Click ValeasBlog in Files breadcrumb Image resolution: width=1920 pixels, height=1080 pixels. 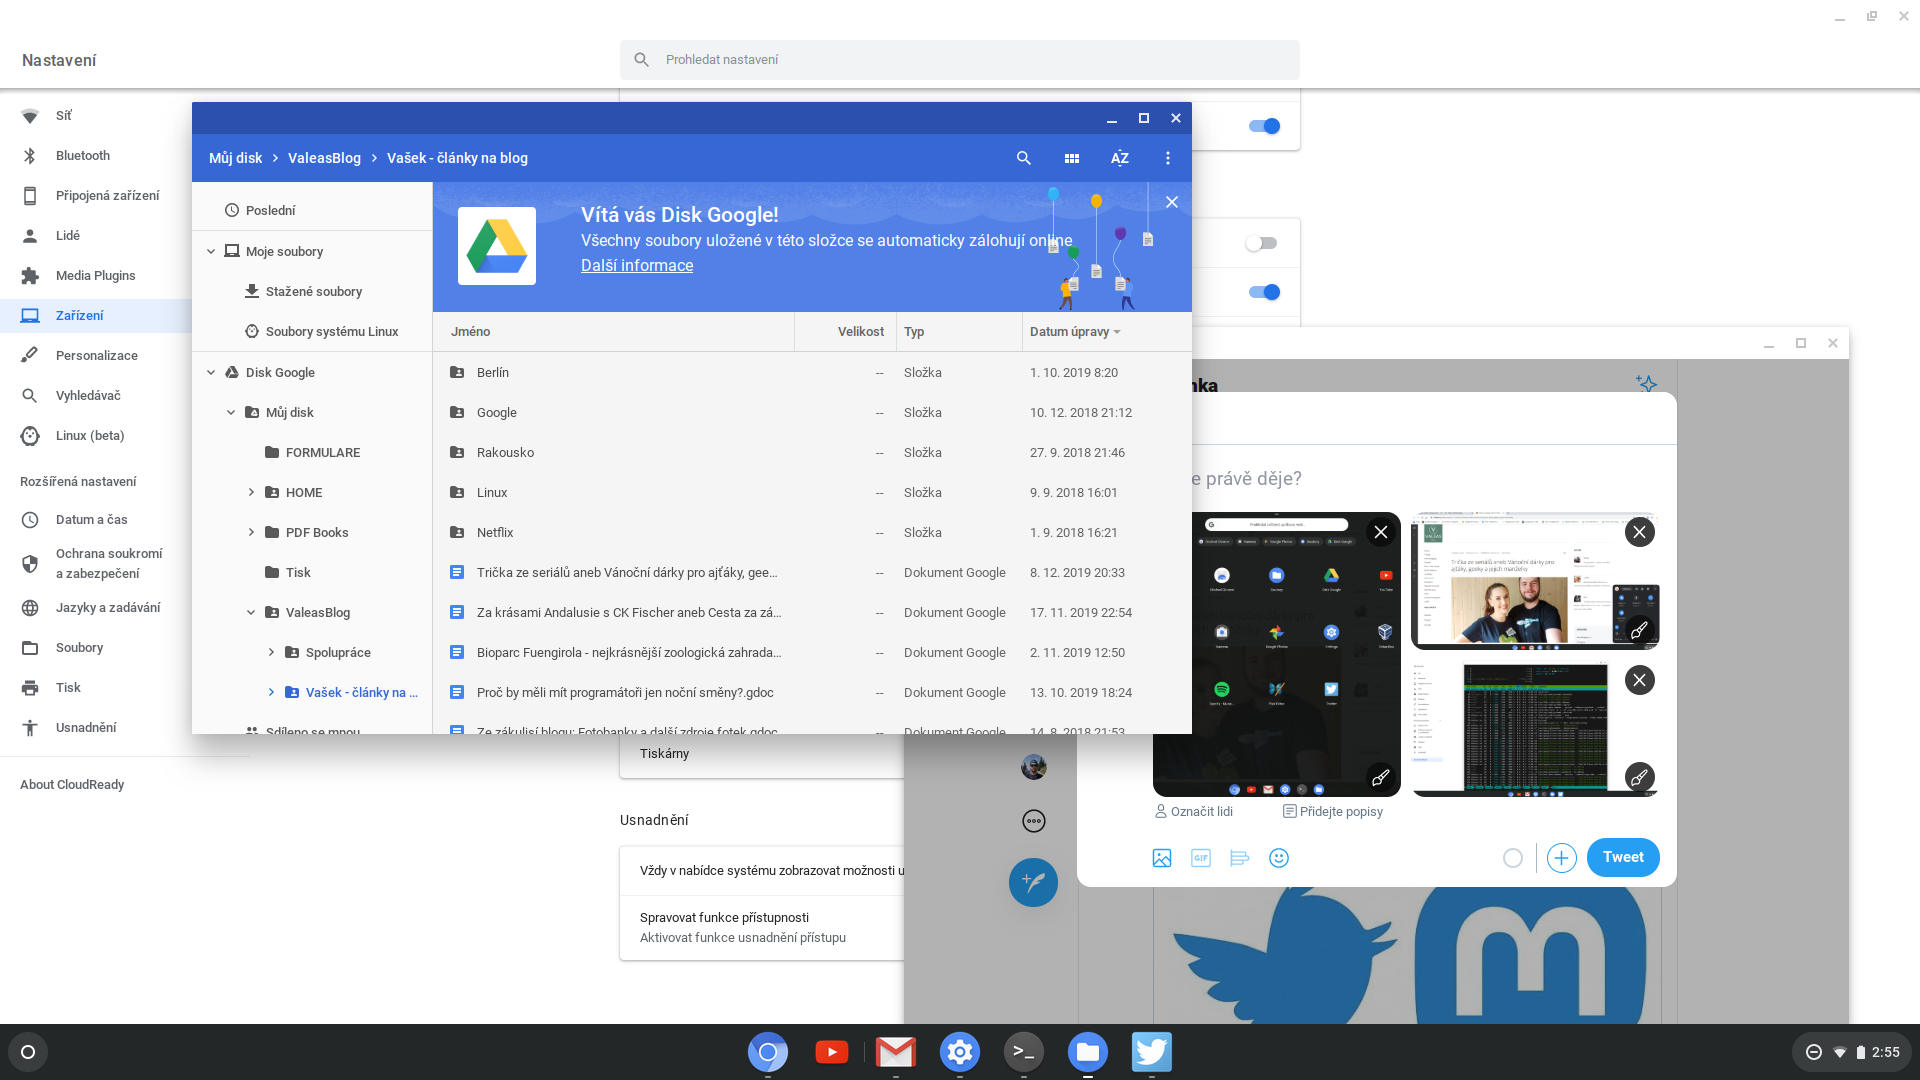(x=324, y=158)
